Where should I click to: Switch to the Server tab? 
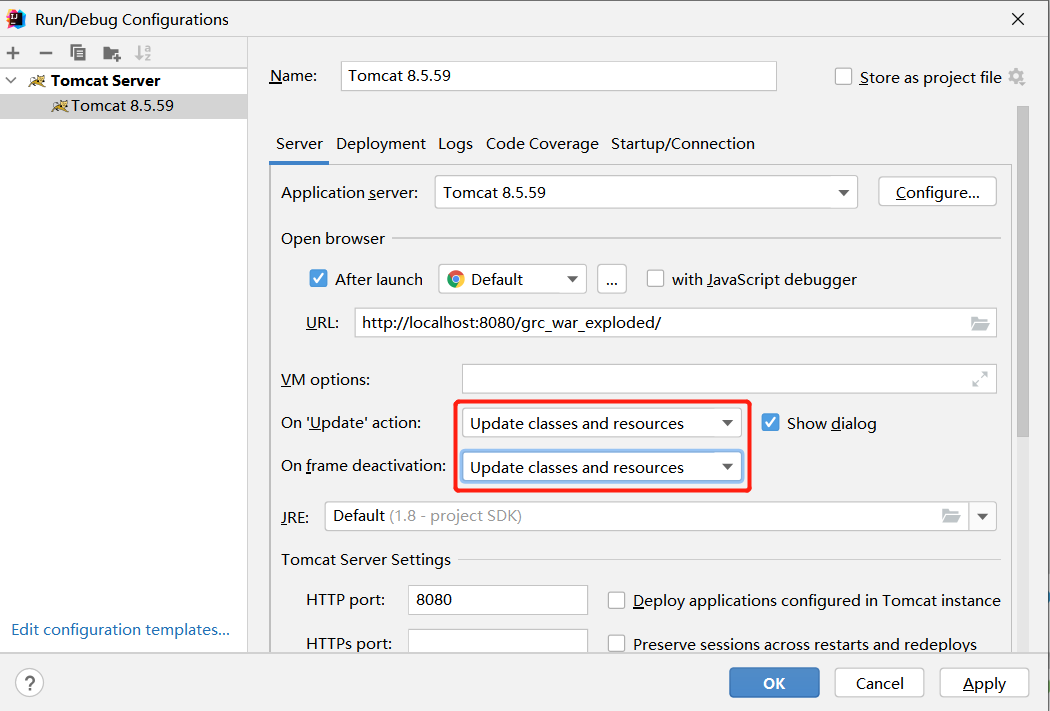click(x=299, y=144)
